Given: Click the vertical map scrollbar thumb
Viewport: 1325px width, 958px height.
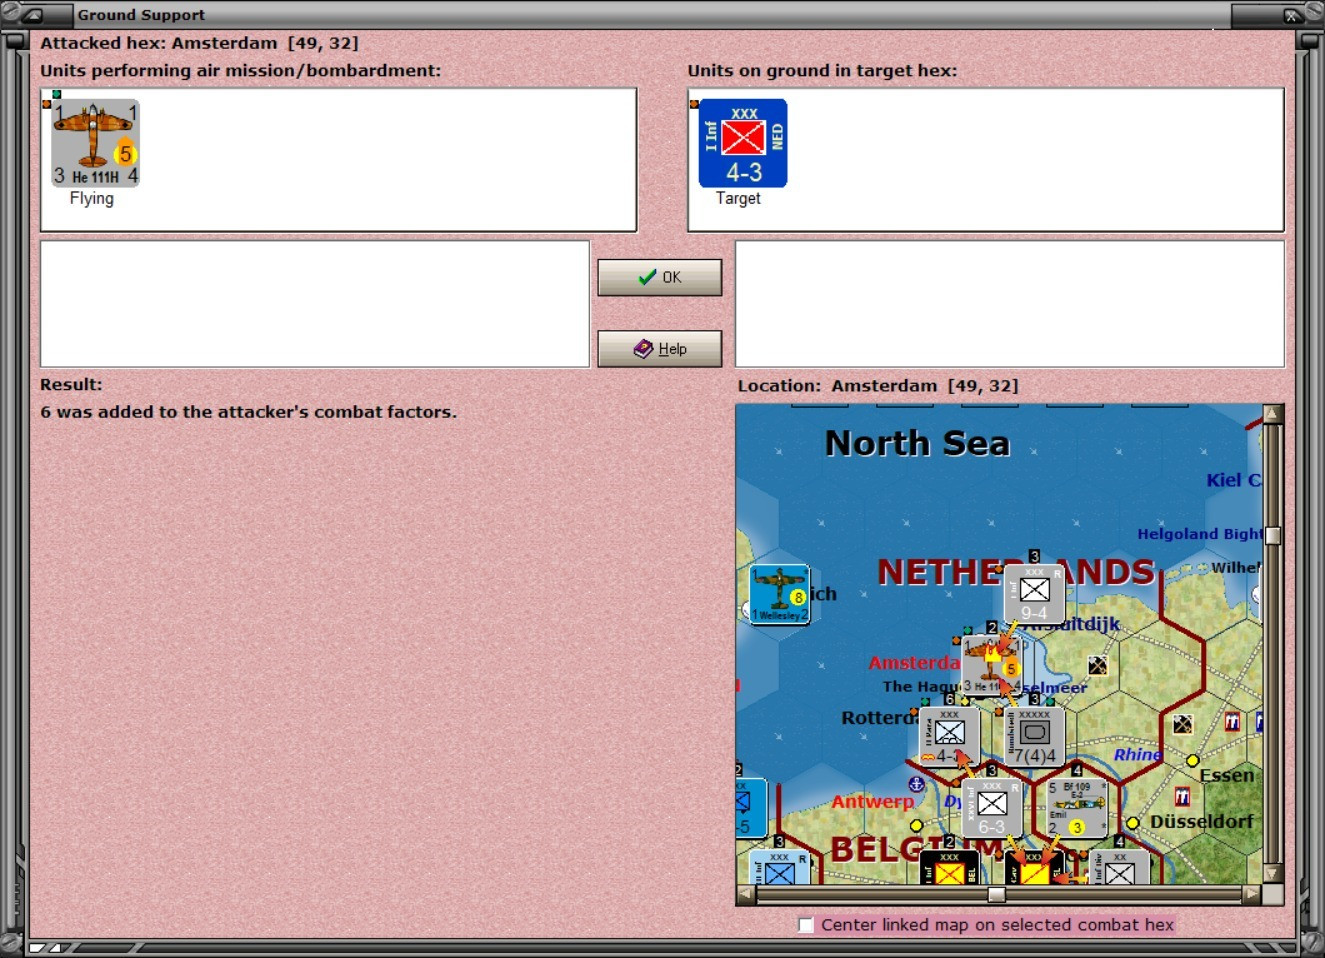Looking at the screenshot, I should (1273, 535).
